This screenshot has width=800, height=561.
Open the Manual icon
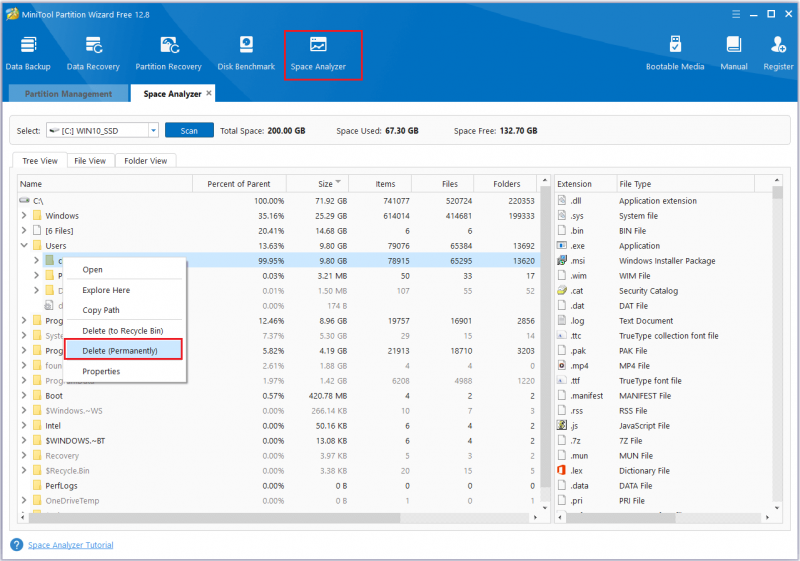(x=734, y=53)
